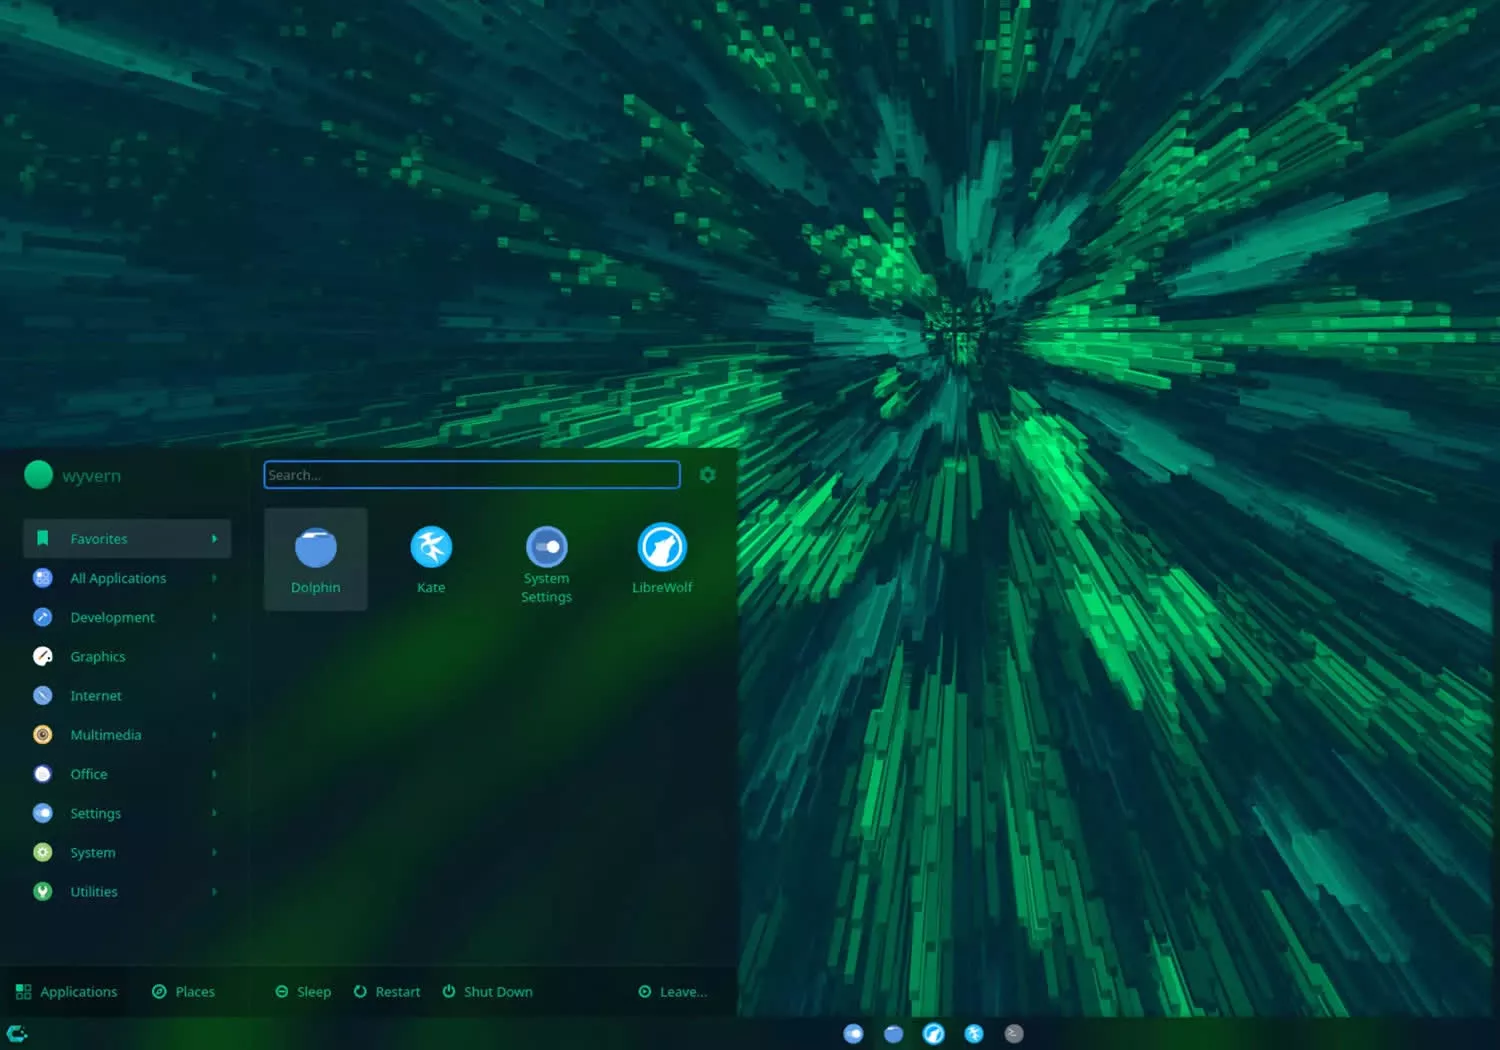The width and height of the screenshot is (1500, 1050).
Task: Open the application launcher in the bottom-left corner
Action: pos(16,1033)
